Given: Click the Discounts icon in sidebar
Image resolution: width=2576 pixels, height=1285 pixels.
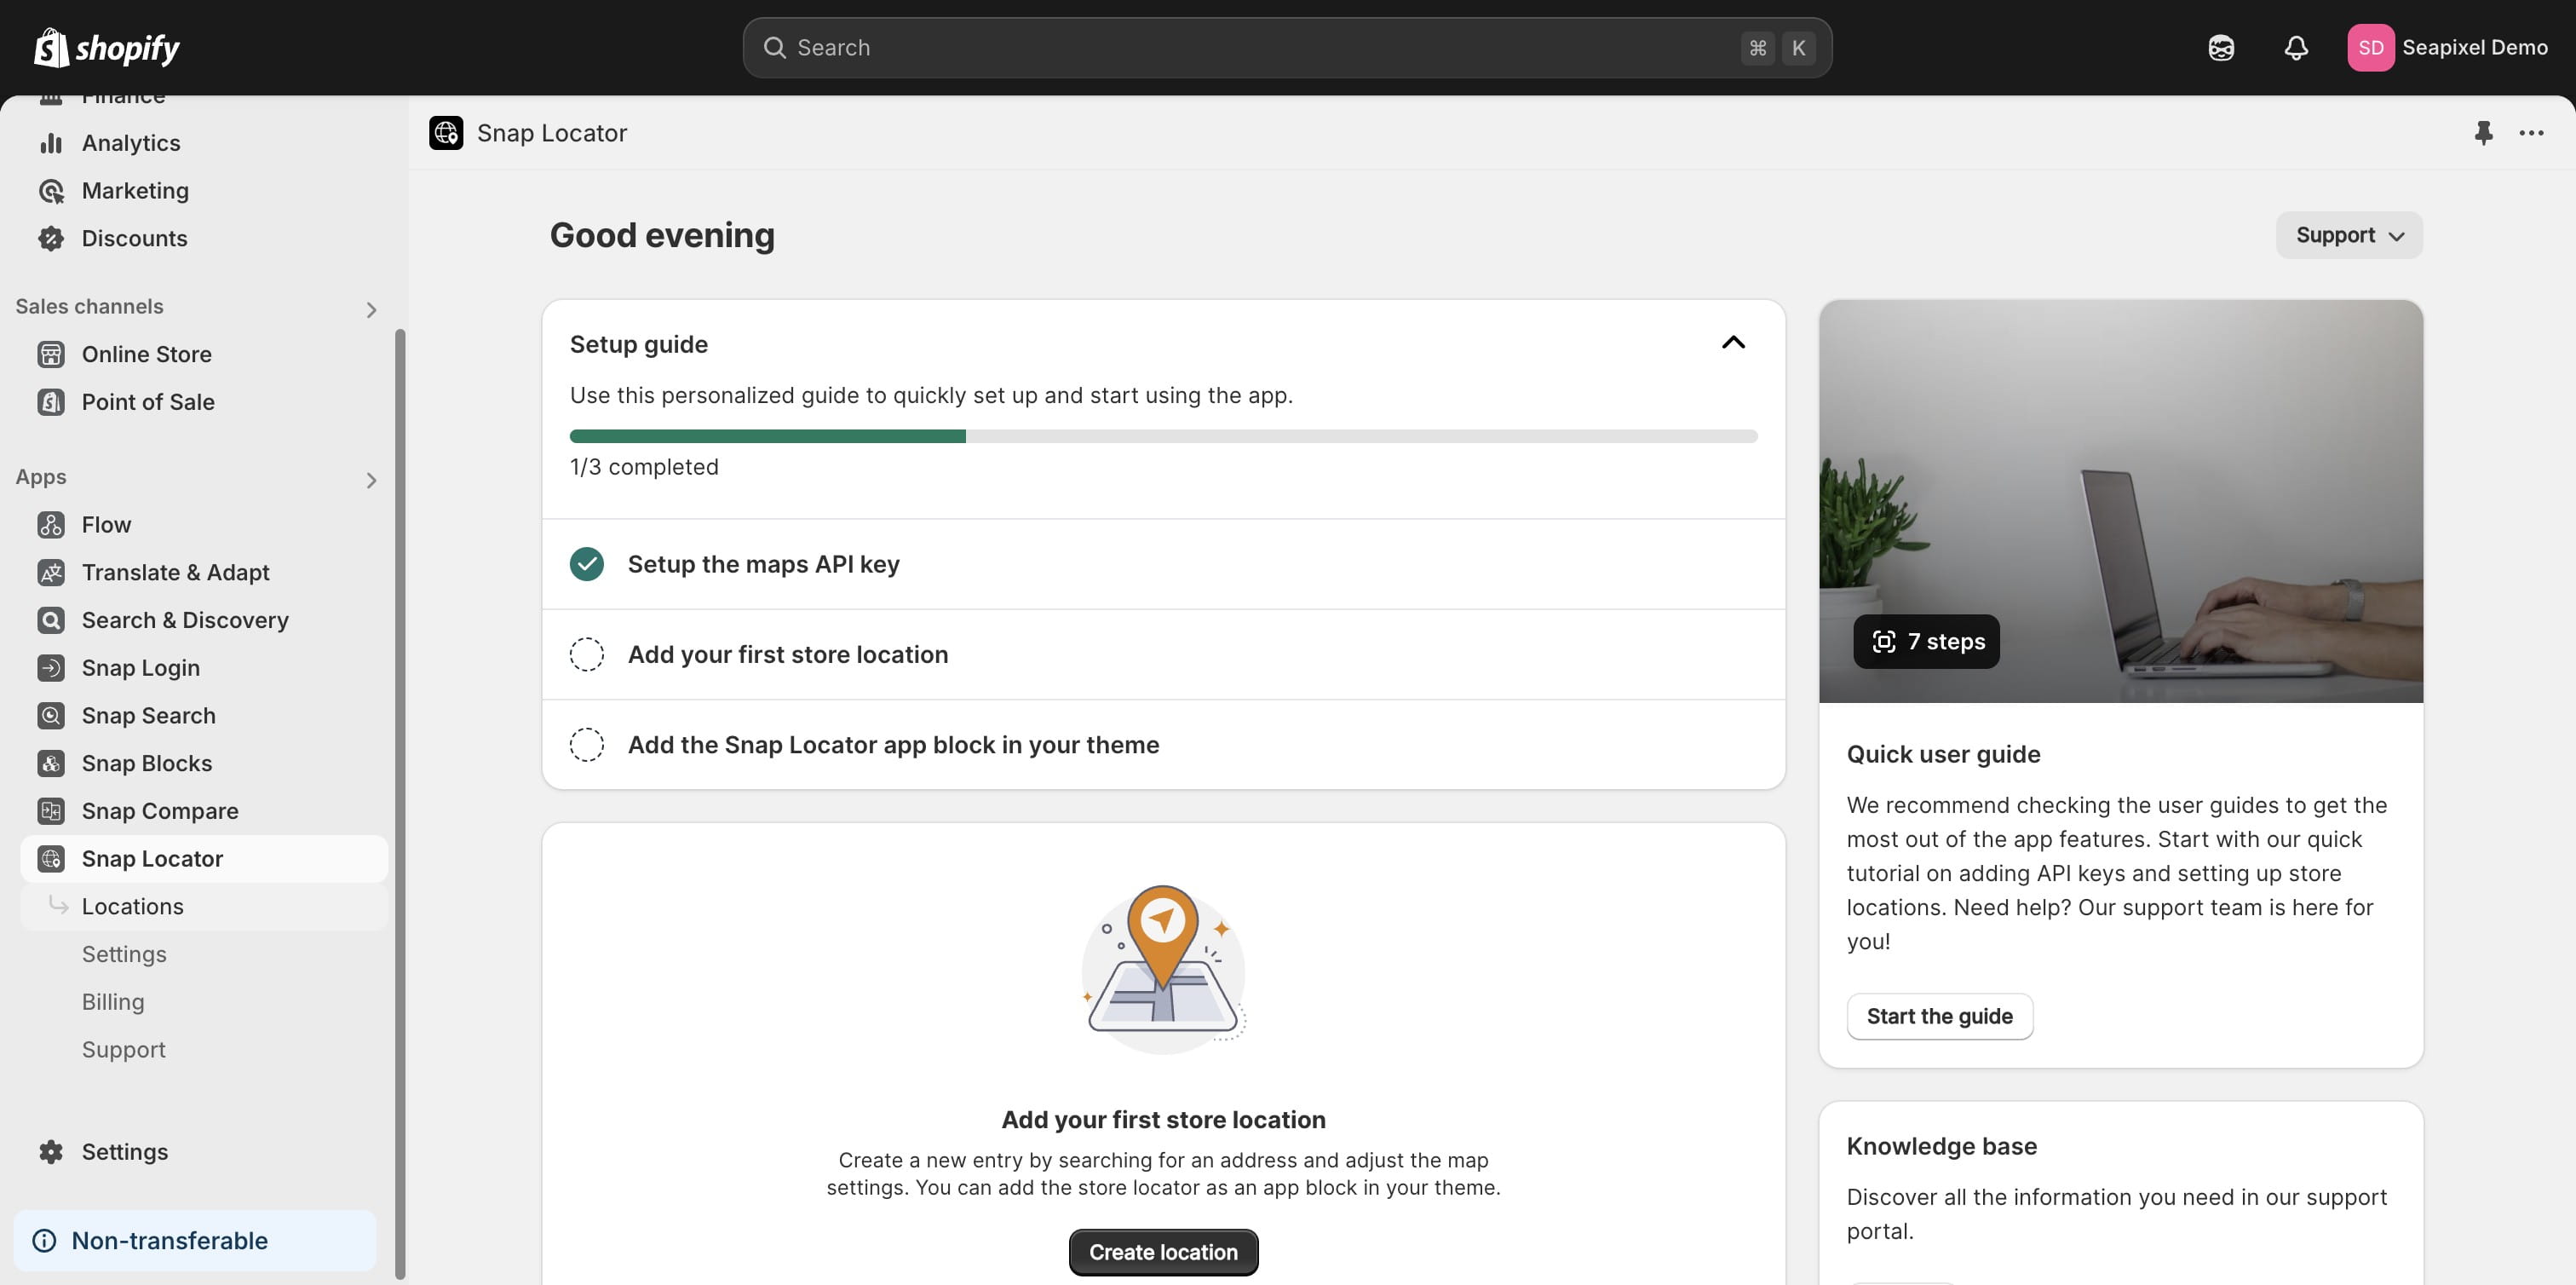Looking at the screenshot, I should pyautogui.click(x=51, y=238).
